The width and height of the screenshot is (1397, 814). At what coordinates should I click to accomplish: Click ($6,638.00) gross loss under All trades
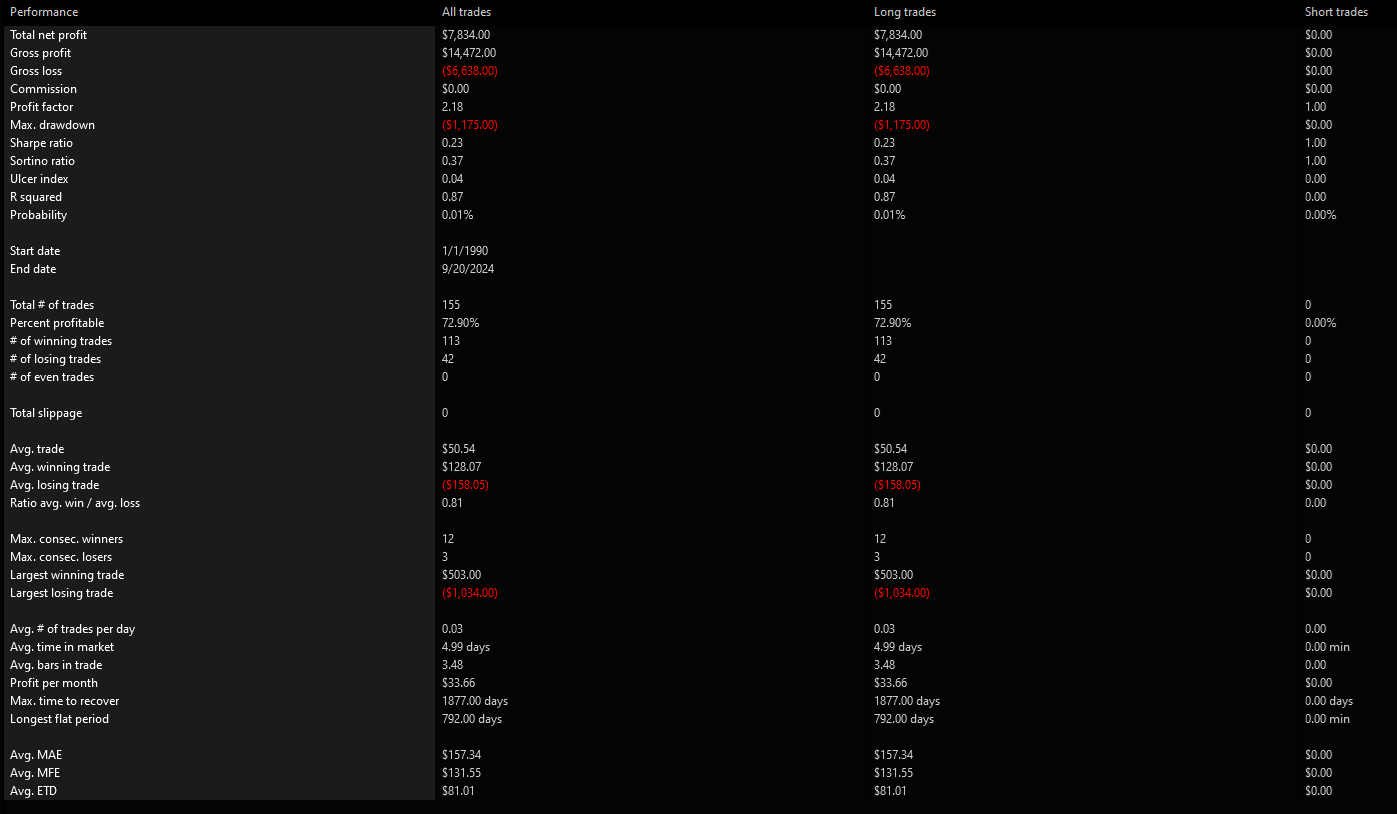(470, 71)
